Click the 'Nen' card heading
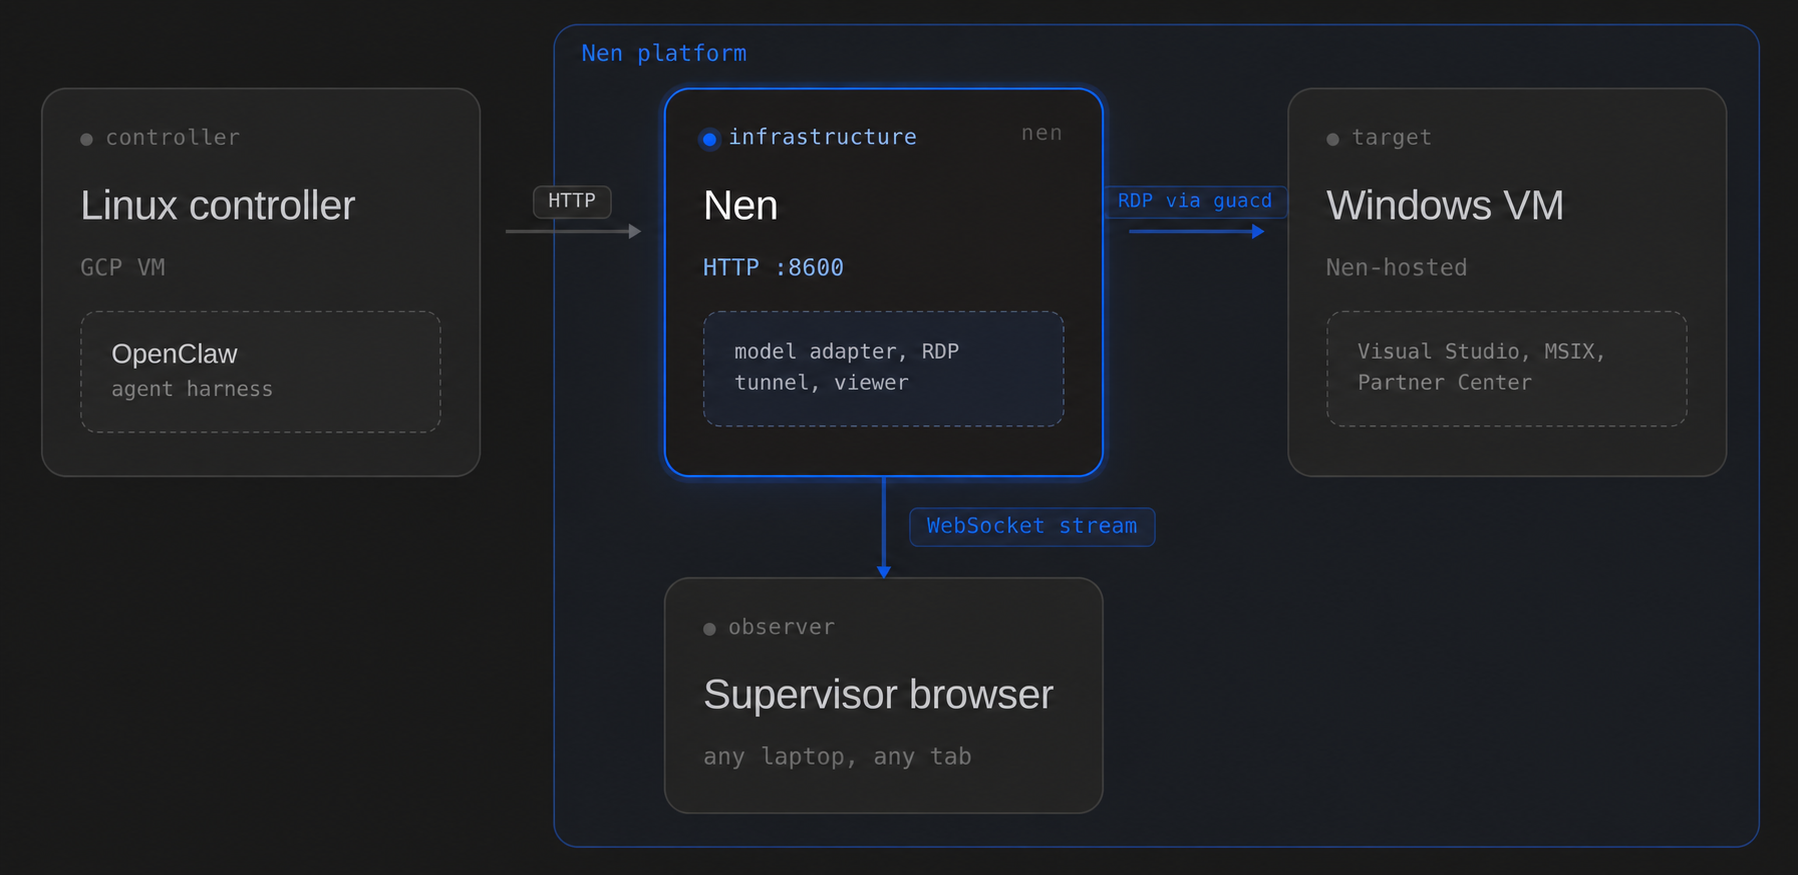Viewport: 1798px width, 875px height. [740, 205]
